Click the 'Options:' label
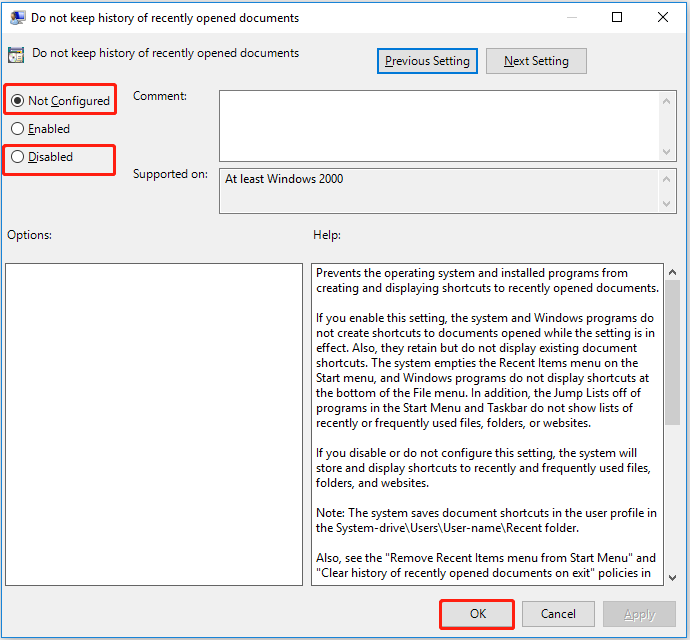The height and width of the screenshot is (640, 690). [29, 235]
